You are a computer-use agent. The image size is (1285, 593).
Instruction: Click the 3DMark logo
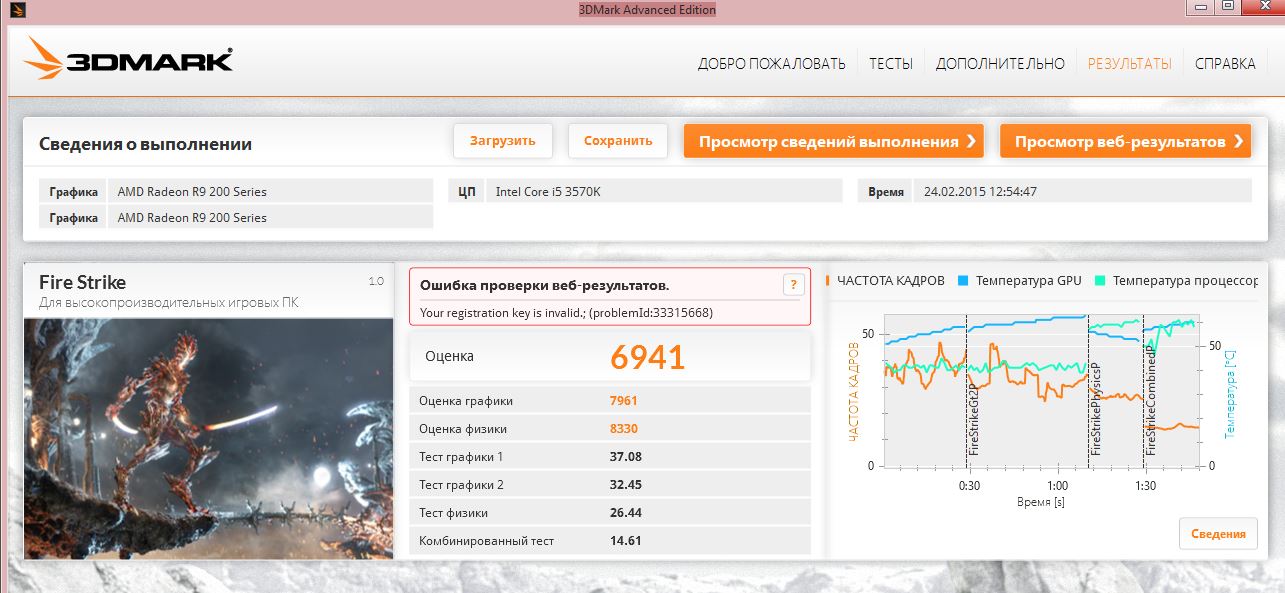(x=128, y=60)
